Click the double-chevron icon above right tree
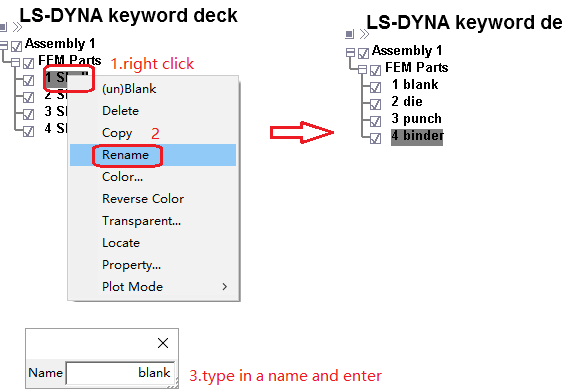This screenshot has width=576, height=392. point(364,34)
